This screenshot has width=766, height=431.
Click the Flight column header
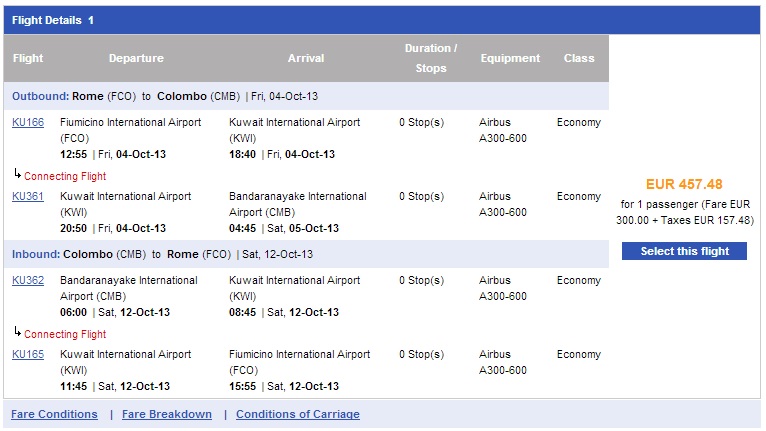(x=28, y=58)
